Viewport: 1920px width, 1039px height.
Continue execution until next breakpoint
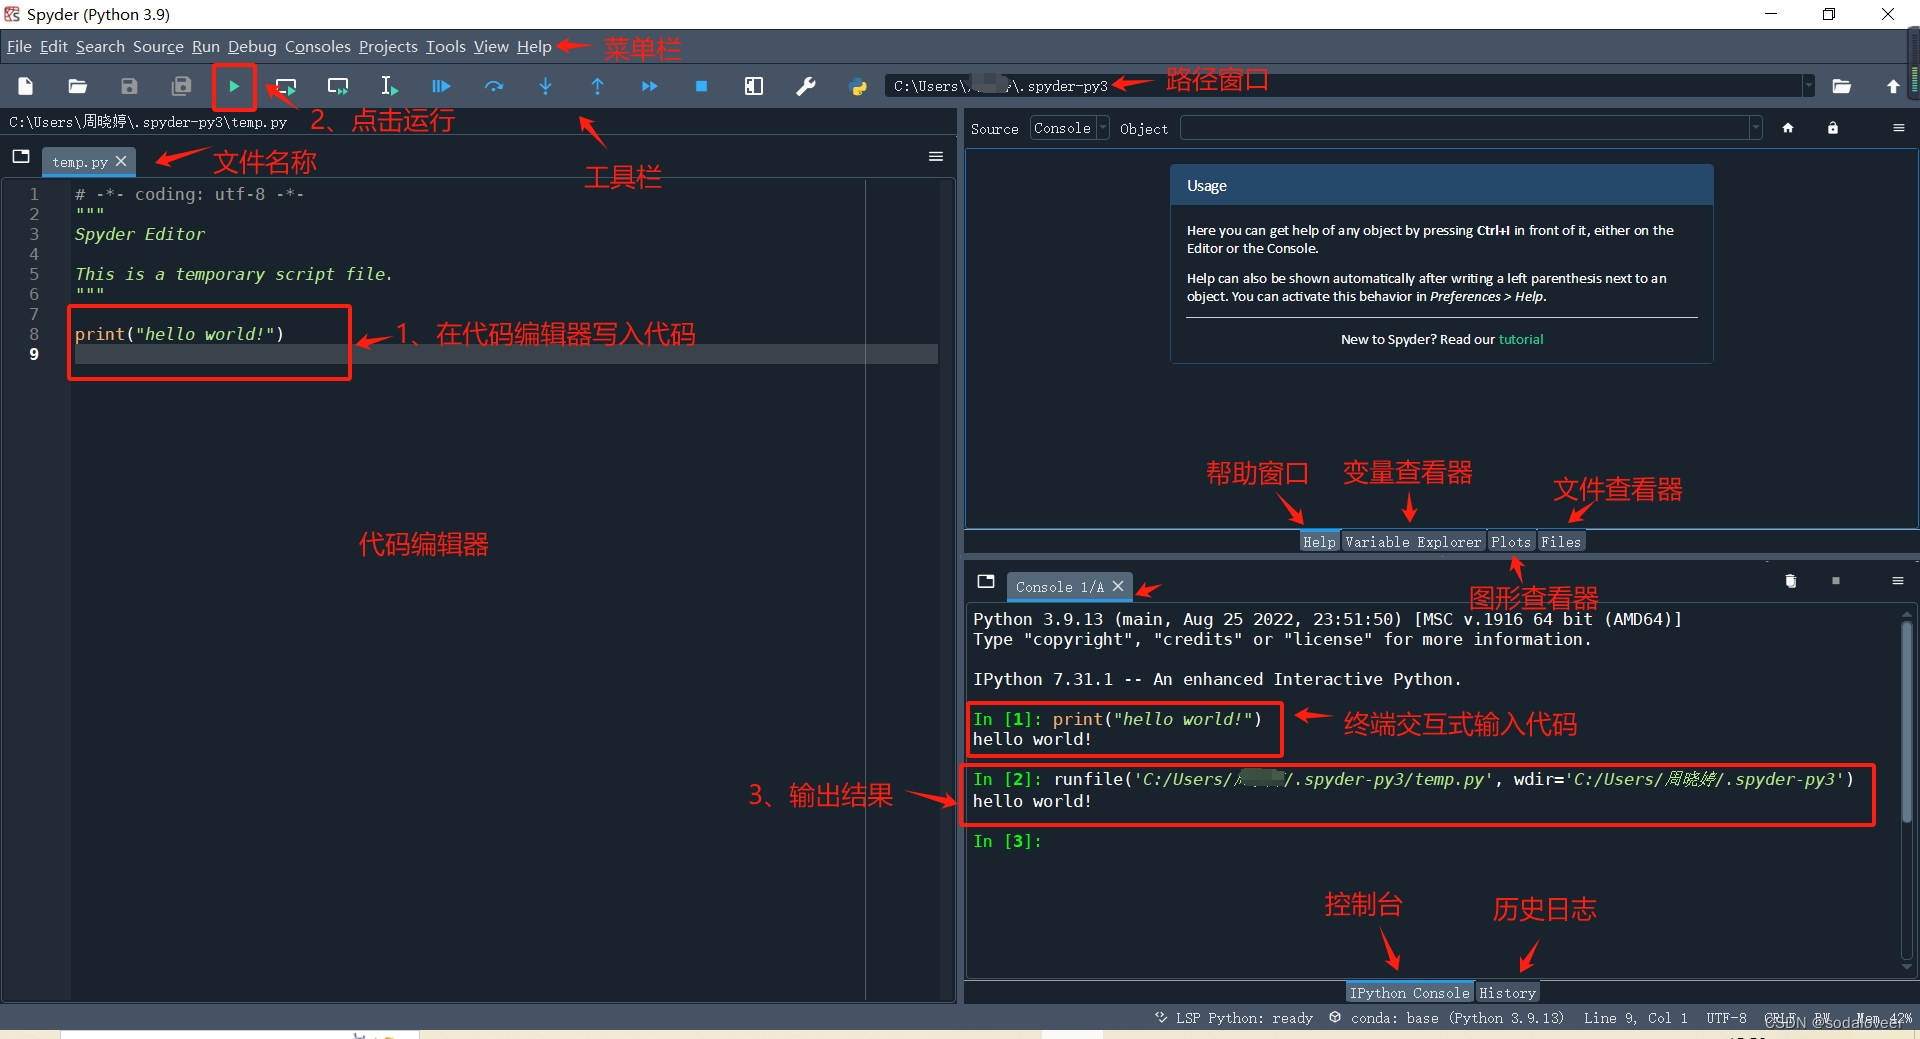point(650,86)
